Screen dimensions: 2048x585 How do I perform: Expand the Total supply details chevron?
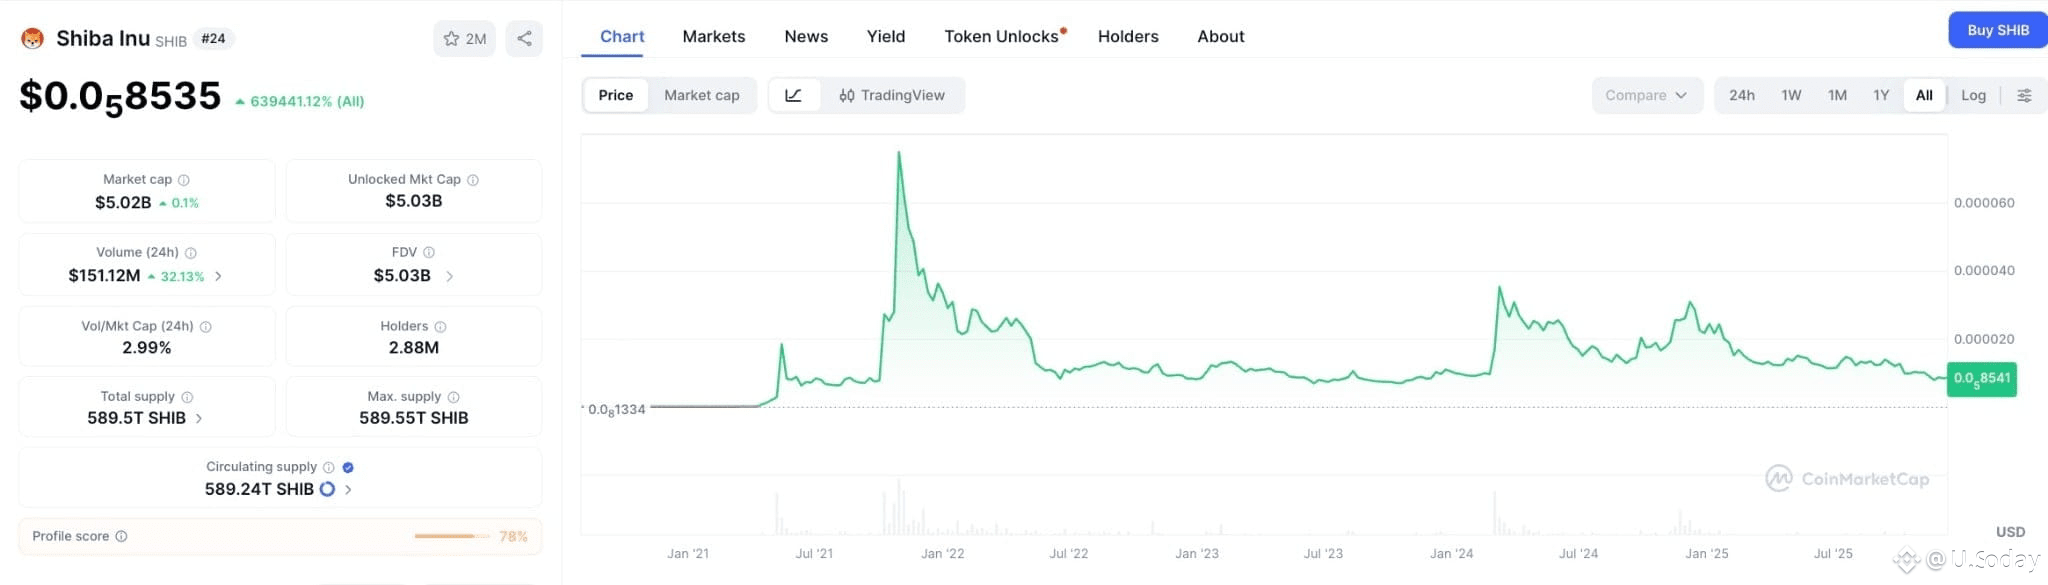199,418
